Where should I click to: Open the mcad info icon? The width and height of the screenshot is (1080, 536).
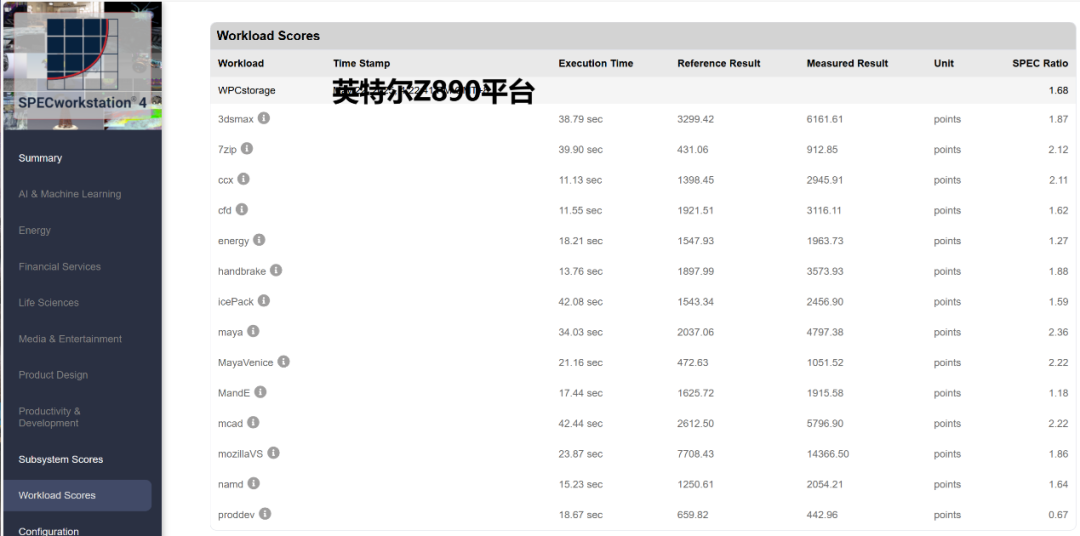click(x=253, y=422)
